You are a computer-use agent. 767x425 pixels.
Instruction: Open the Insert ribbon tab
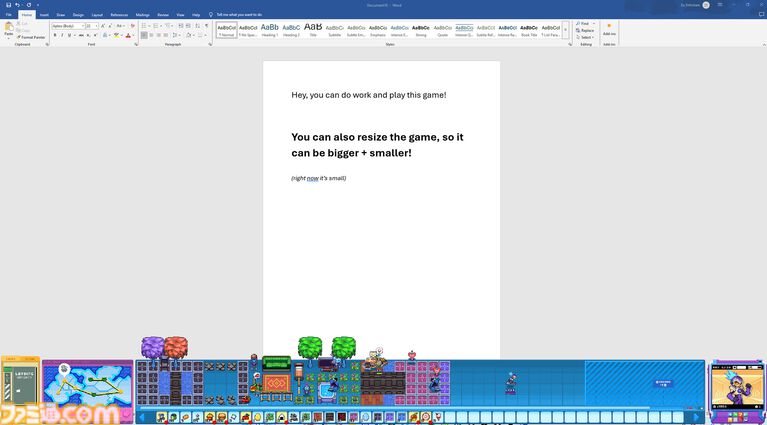click(44, 15)
